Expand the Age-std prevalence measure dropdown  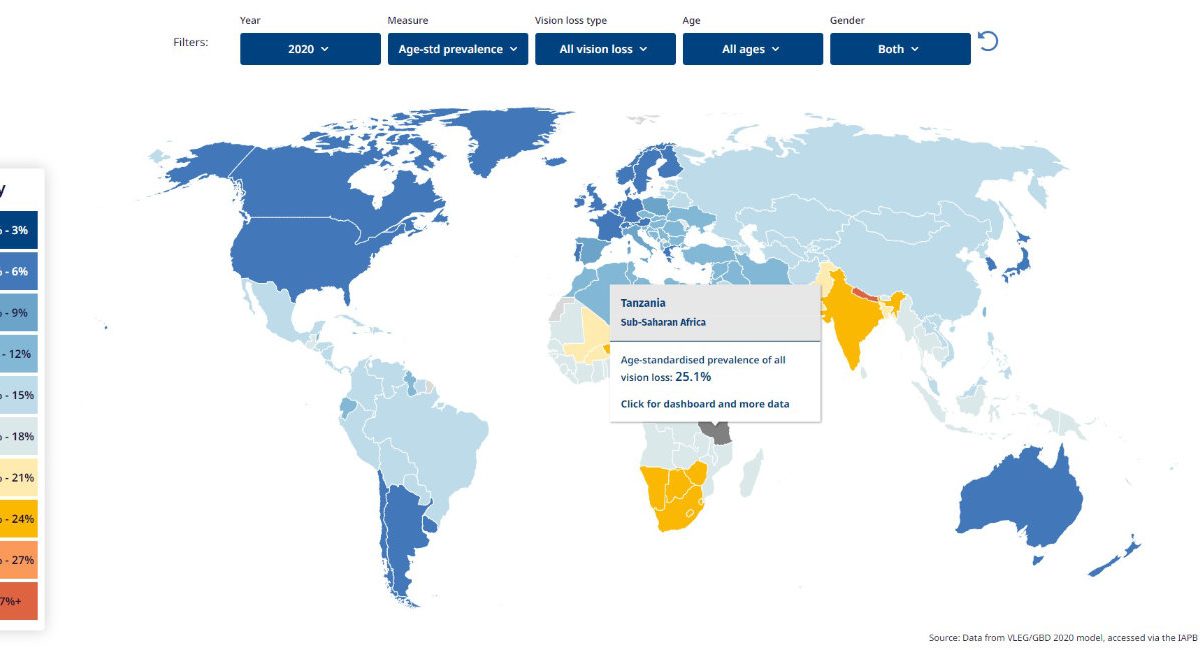[x=458, y=49]
